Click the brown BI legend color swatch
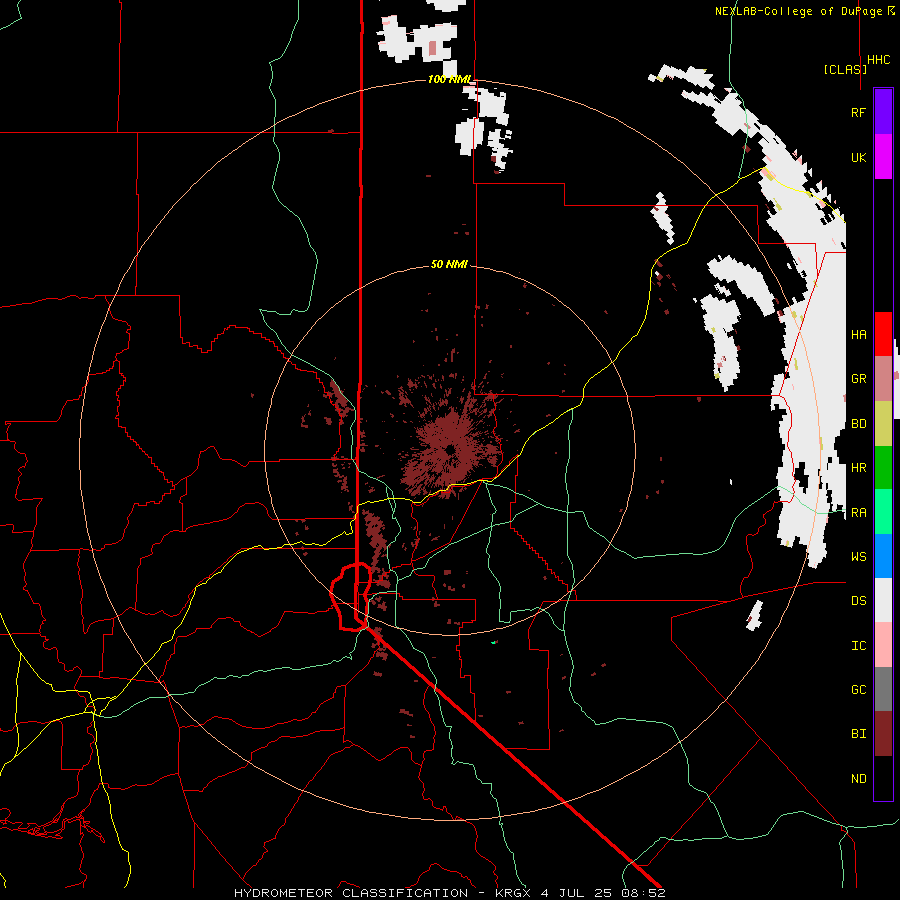 point(883,734)
